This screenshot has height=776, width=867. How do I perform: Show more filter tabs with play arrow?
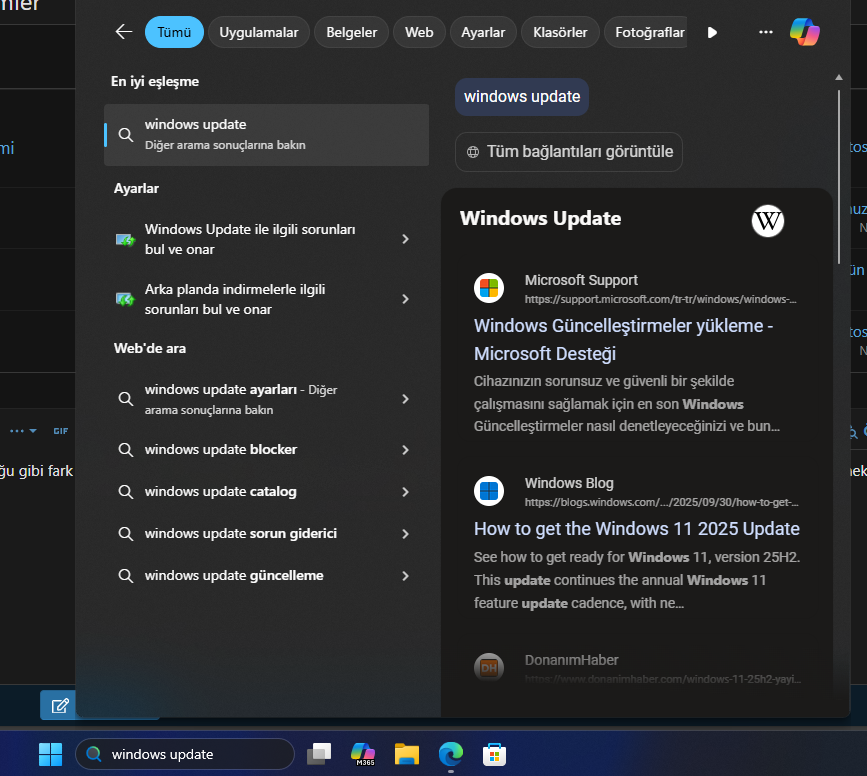pyautogui.click(x=712, y=33)
